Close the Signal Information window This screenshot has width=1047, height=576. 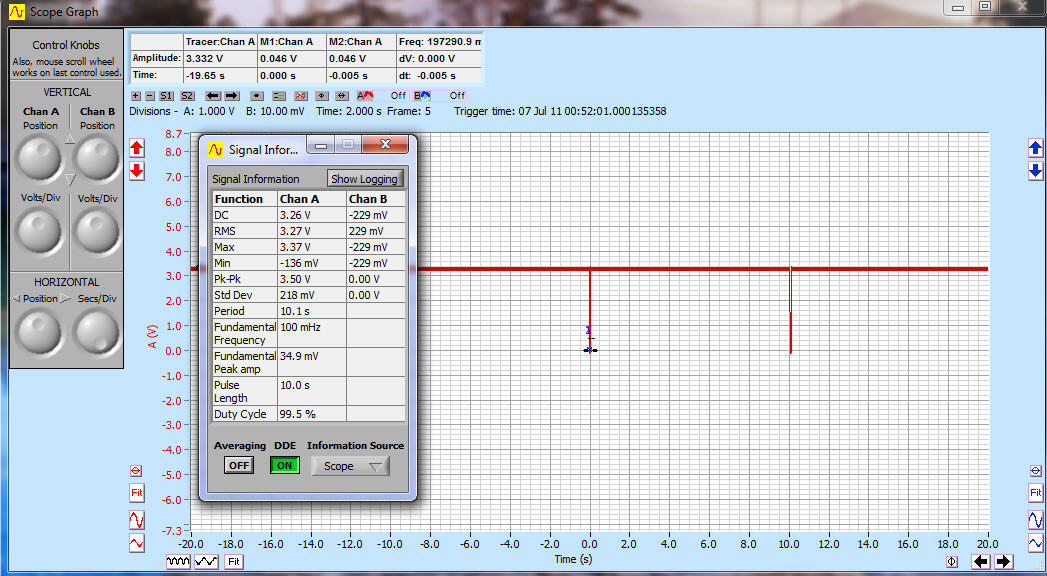click(385, 145)
